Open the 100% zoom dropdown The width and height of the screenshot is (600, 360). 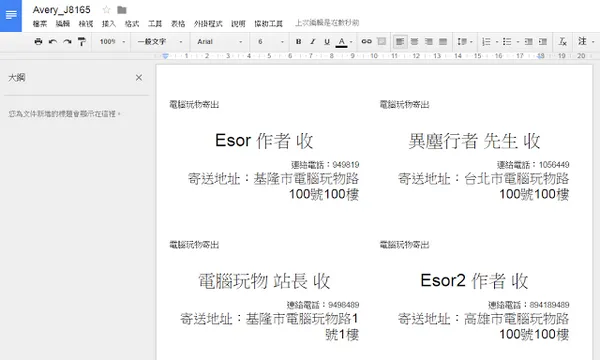click(x=112, y=41)
